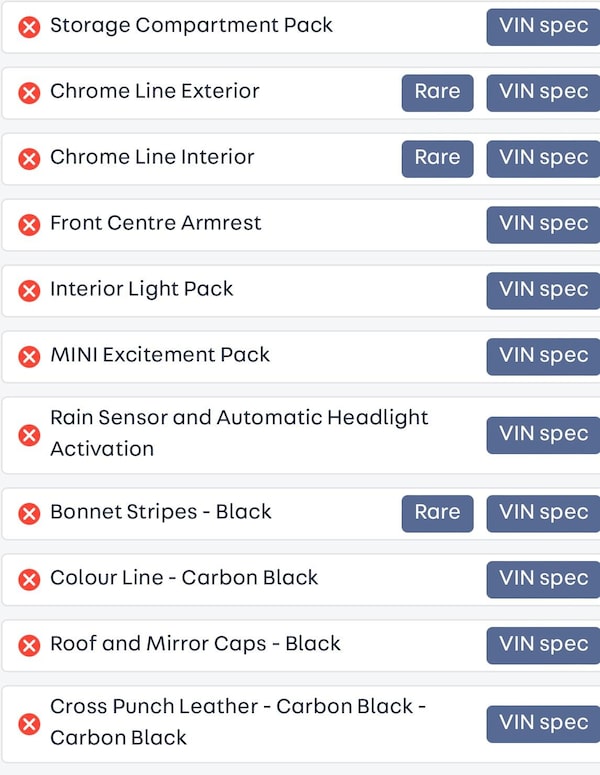Open VIN spec for Cross Punch Leather

(543, 723)
